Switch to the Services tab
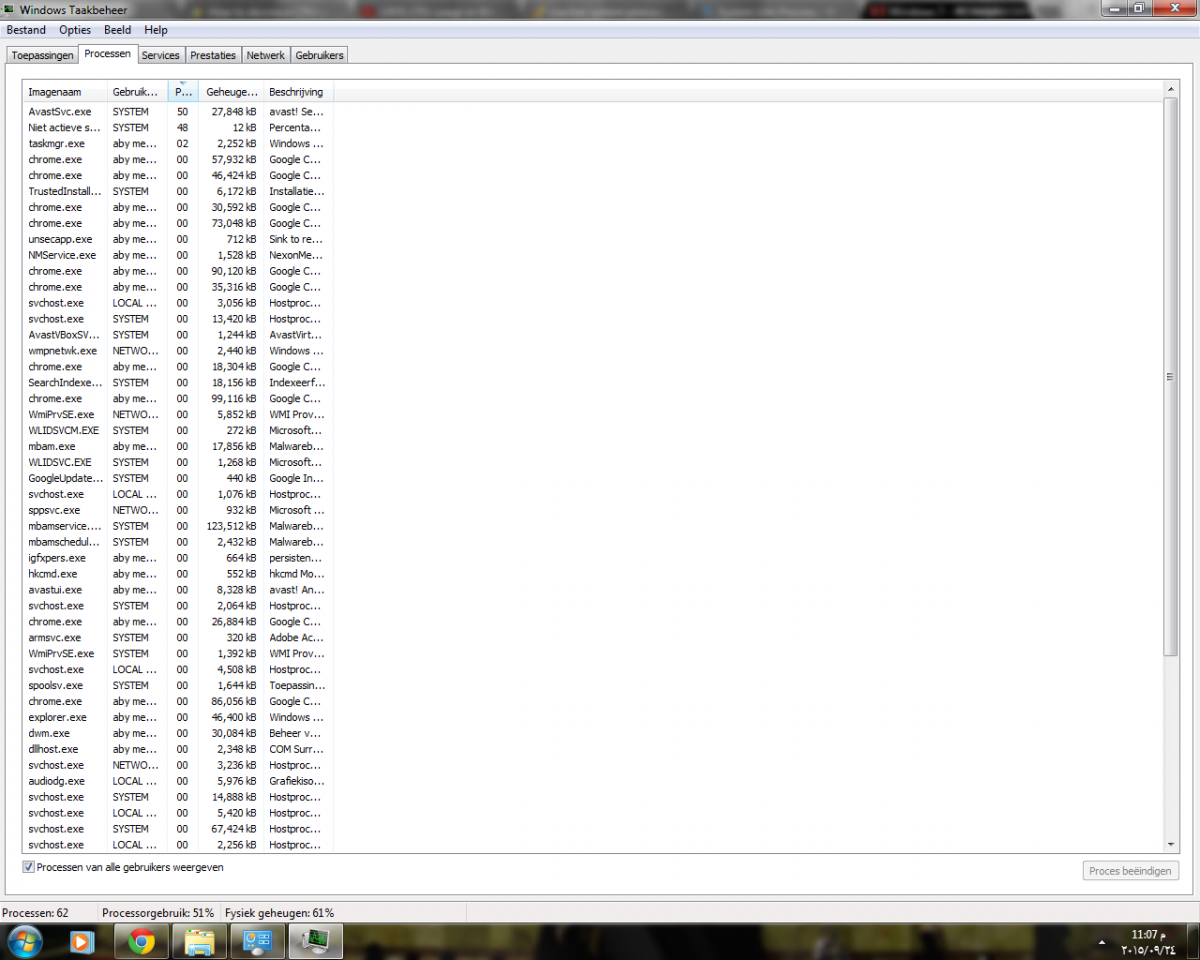The image size is (1200, 960). coord(161,55)
